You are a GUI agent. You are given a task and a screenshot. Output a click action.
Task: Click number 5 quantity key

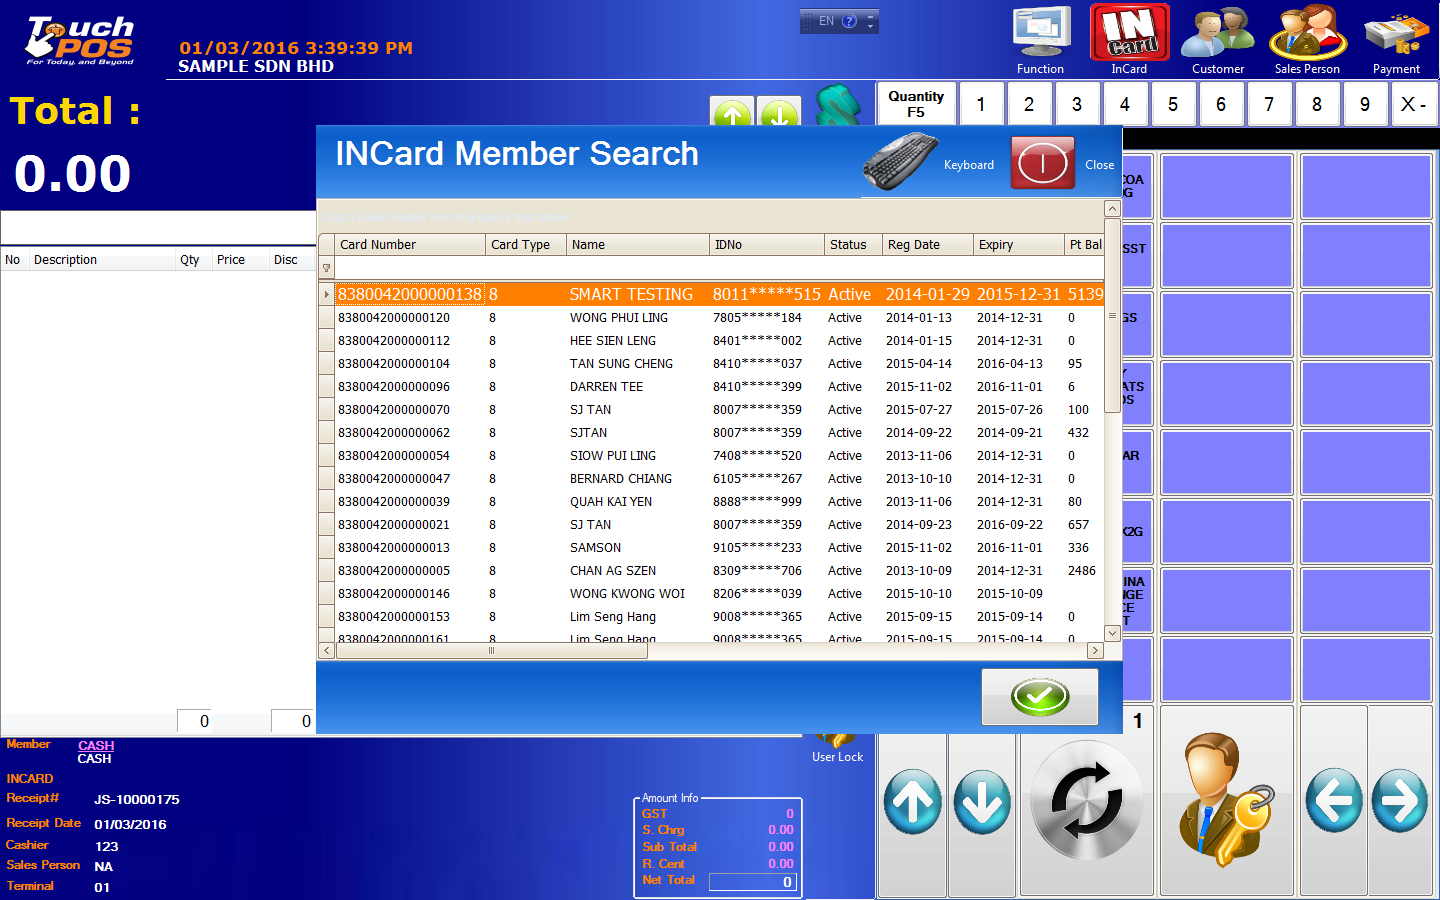(1173, 104)
